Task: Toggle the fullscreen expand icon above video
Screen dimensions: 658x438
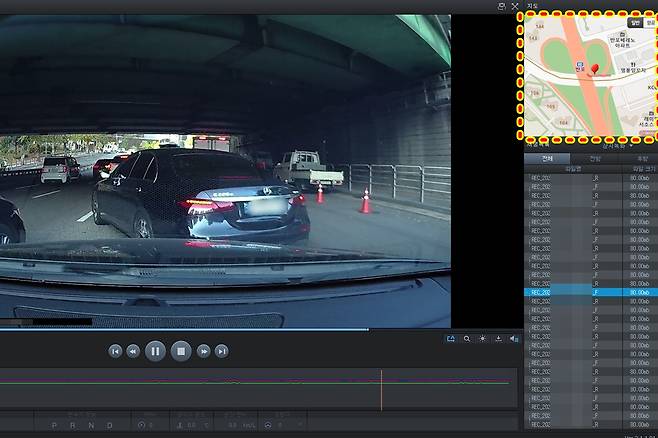Action: [515, 6]
